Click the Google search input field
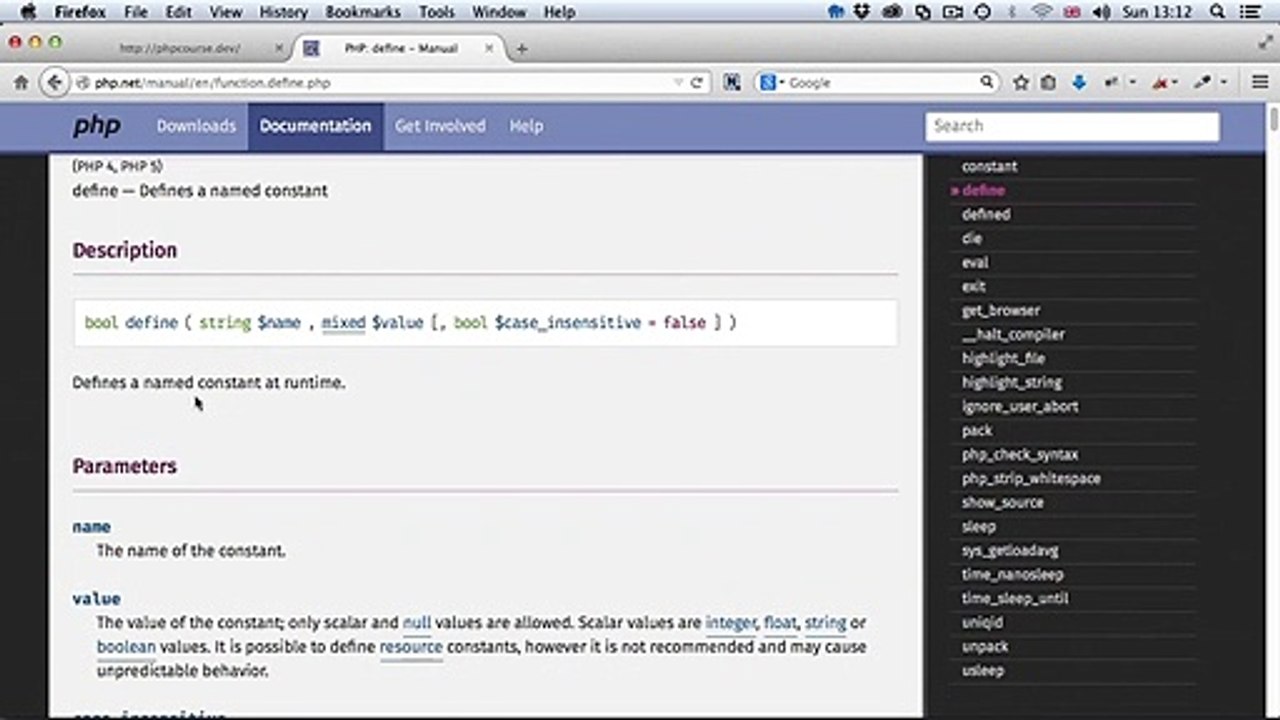 tap(880, 83)
